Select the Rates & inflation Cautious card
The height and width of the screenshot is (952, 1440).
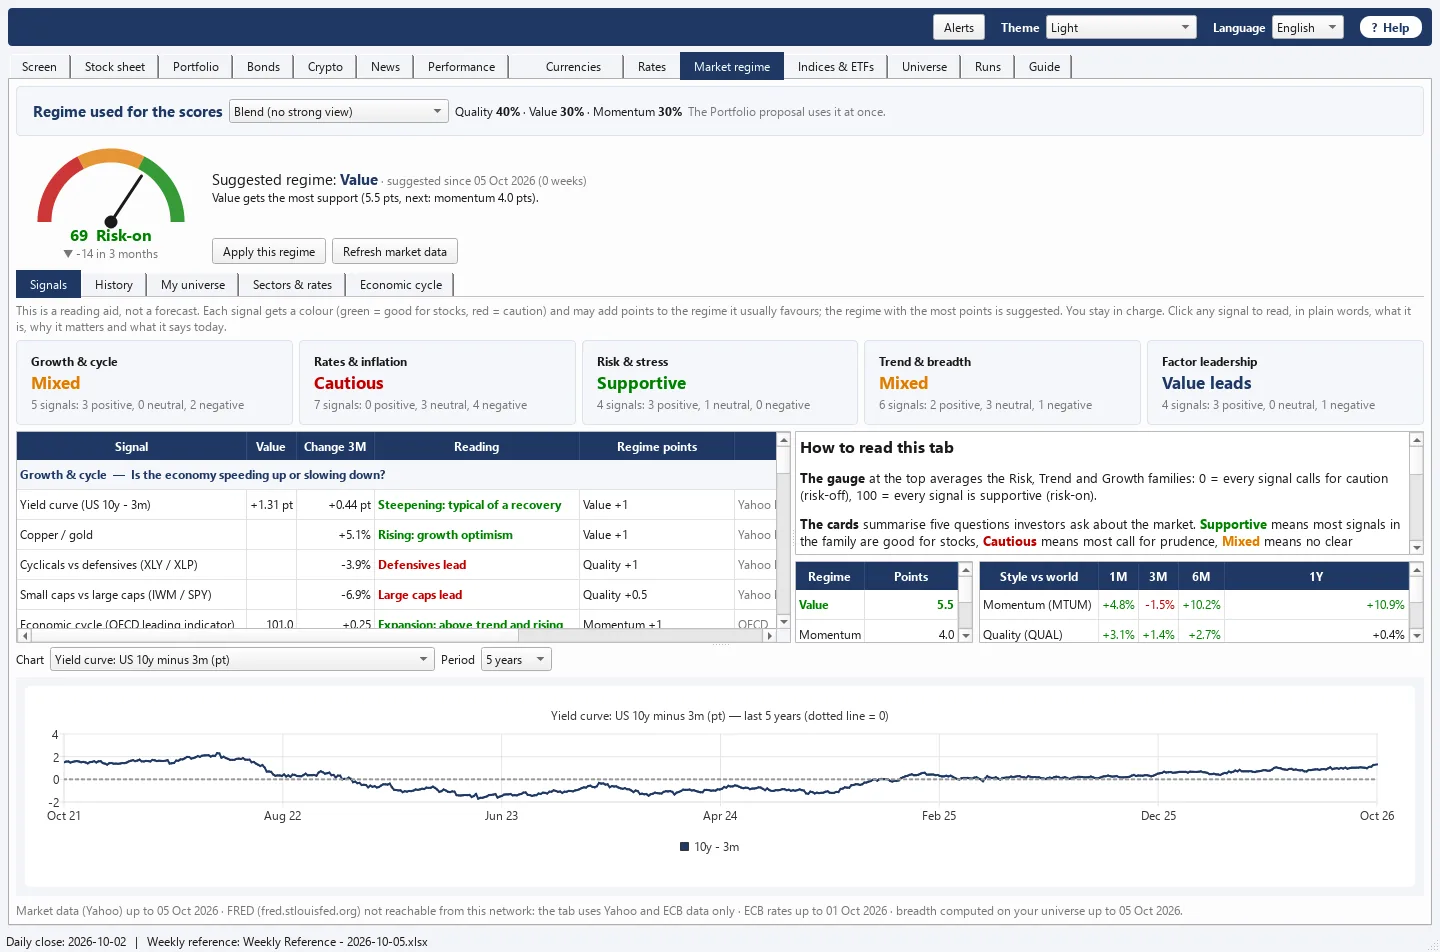pos(438,383)
